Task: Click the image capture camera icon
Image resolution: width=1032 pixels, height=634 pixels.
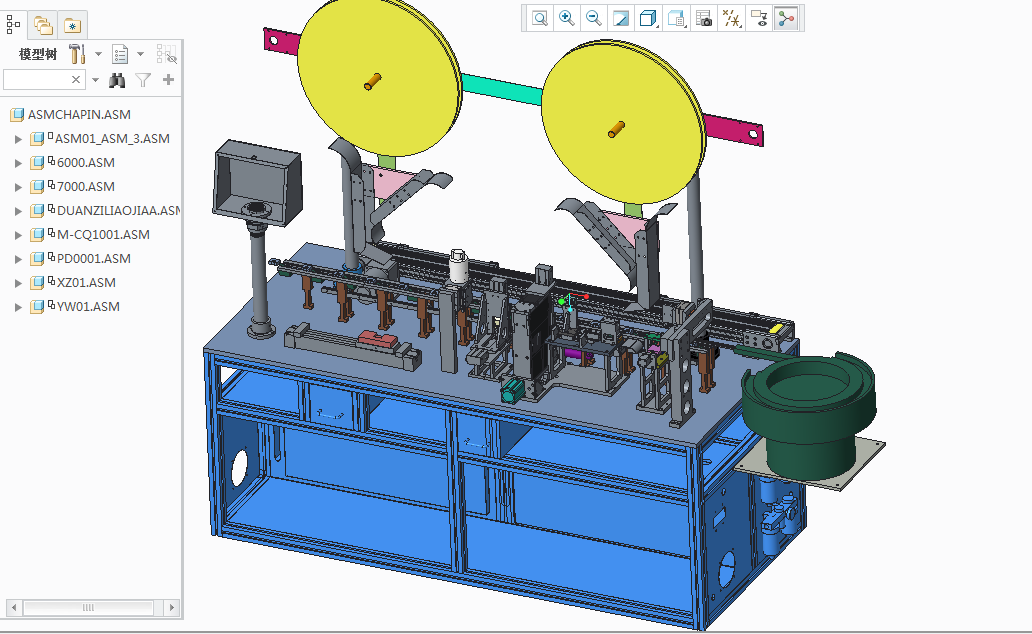Action: 701,17
